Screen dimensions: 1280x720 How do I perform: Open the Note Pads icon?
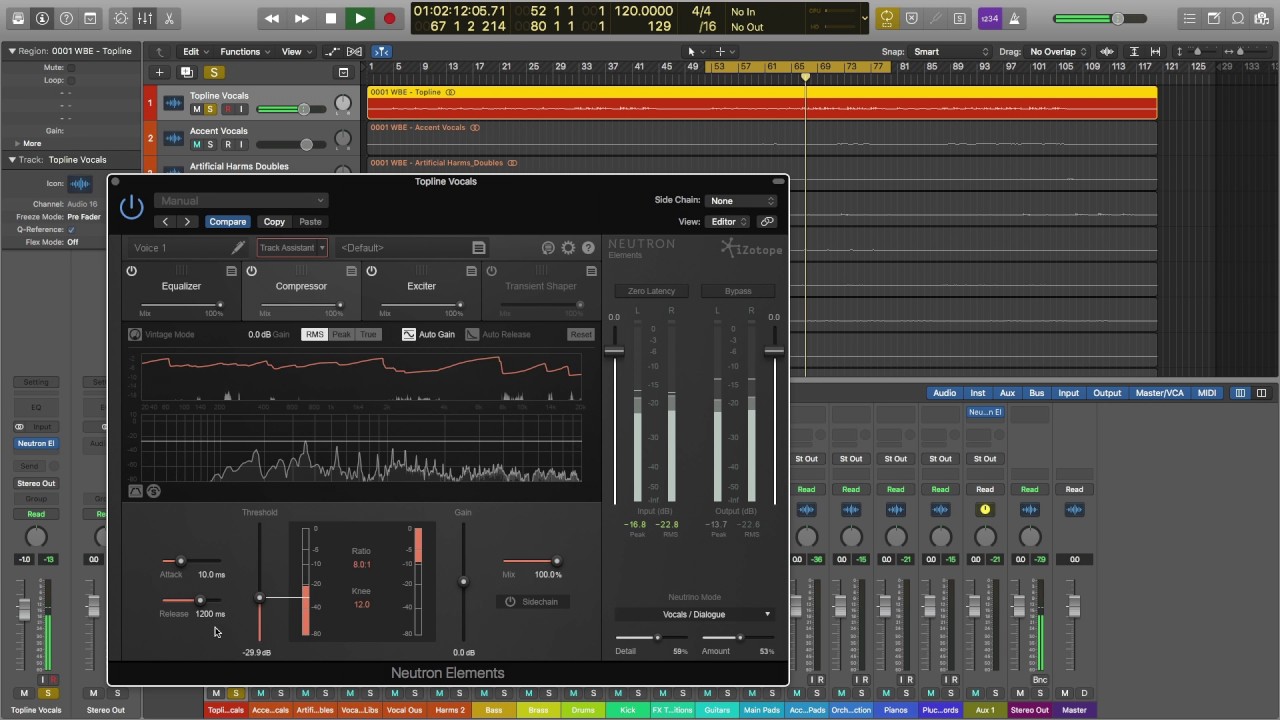click(x=1215, y=18)
